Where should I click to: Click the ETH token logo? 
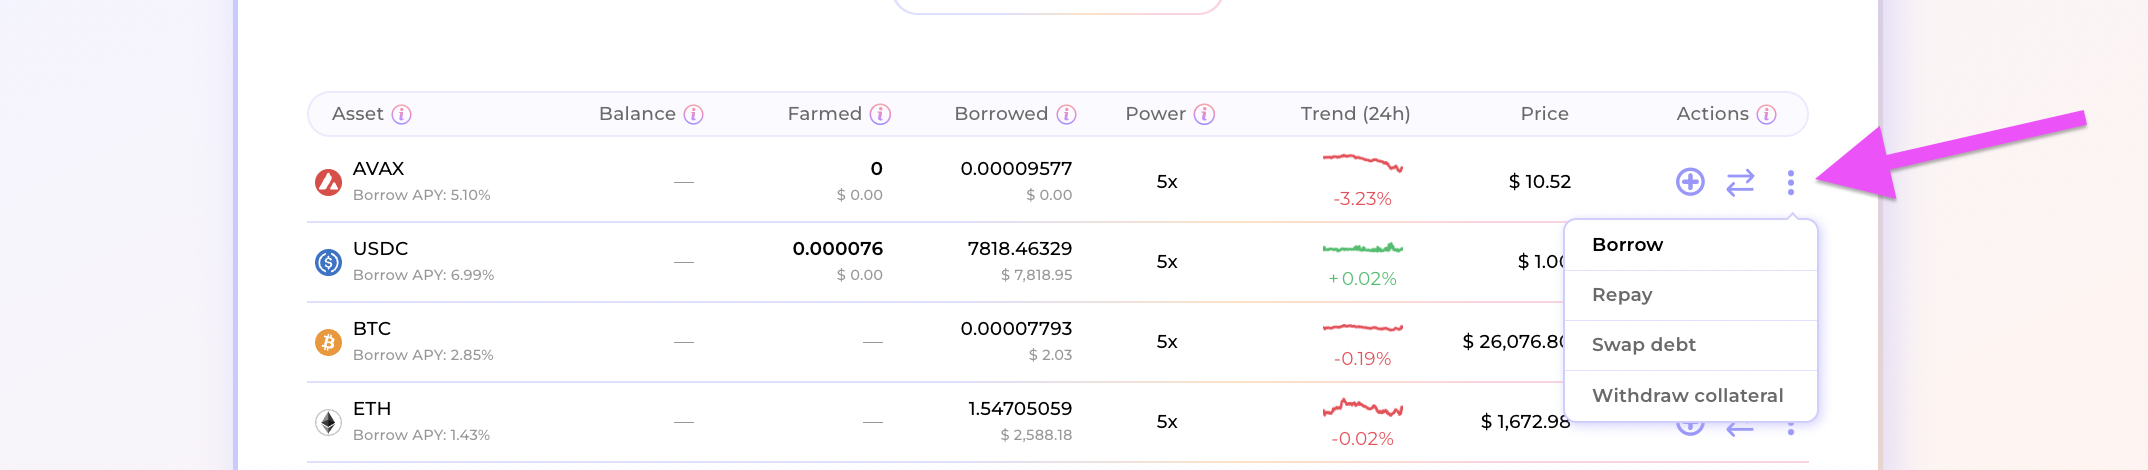(329, 422)
